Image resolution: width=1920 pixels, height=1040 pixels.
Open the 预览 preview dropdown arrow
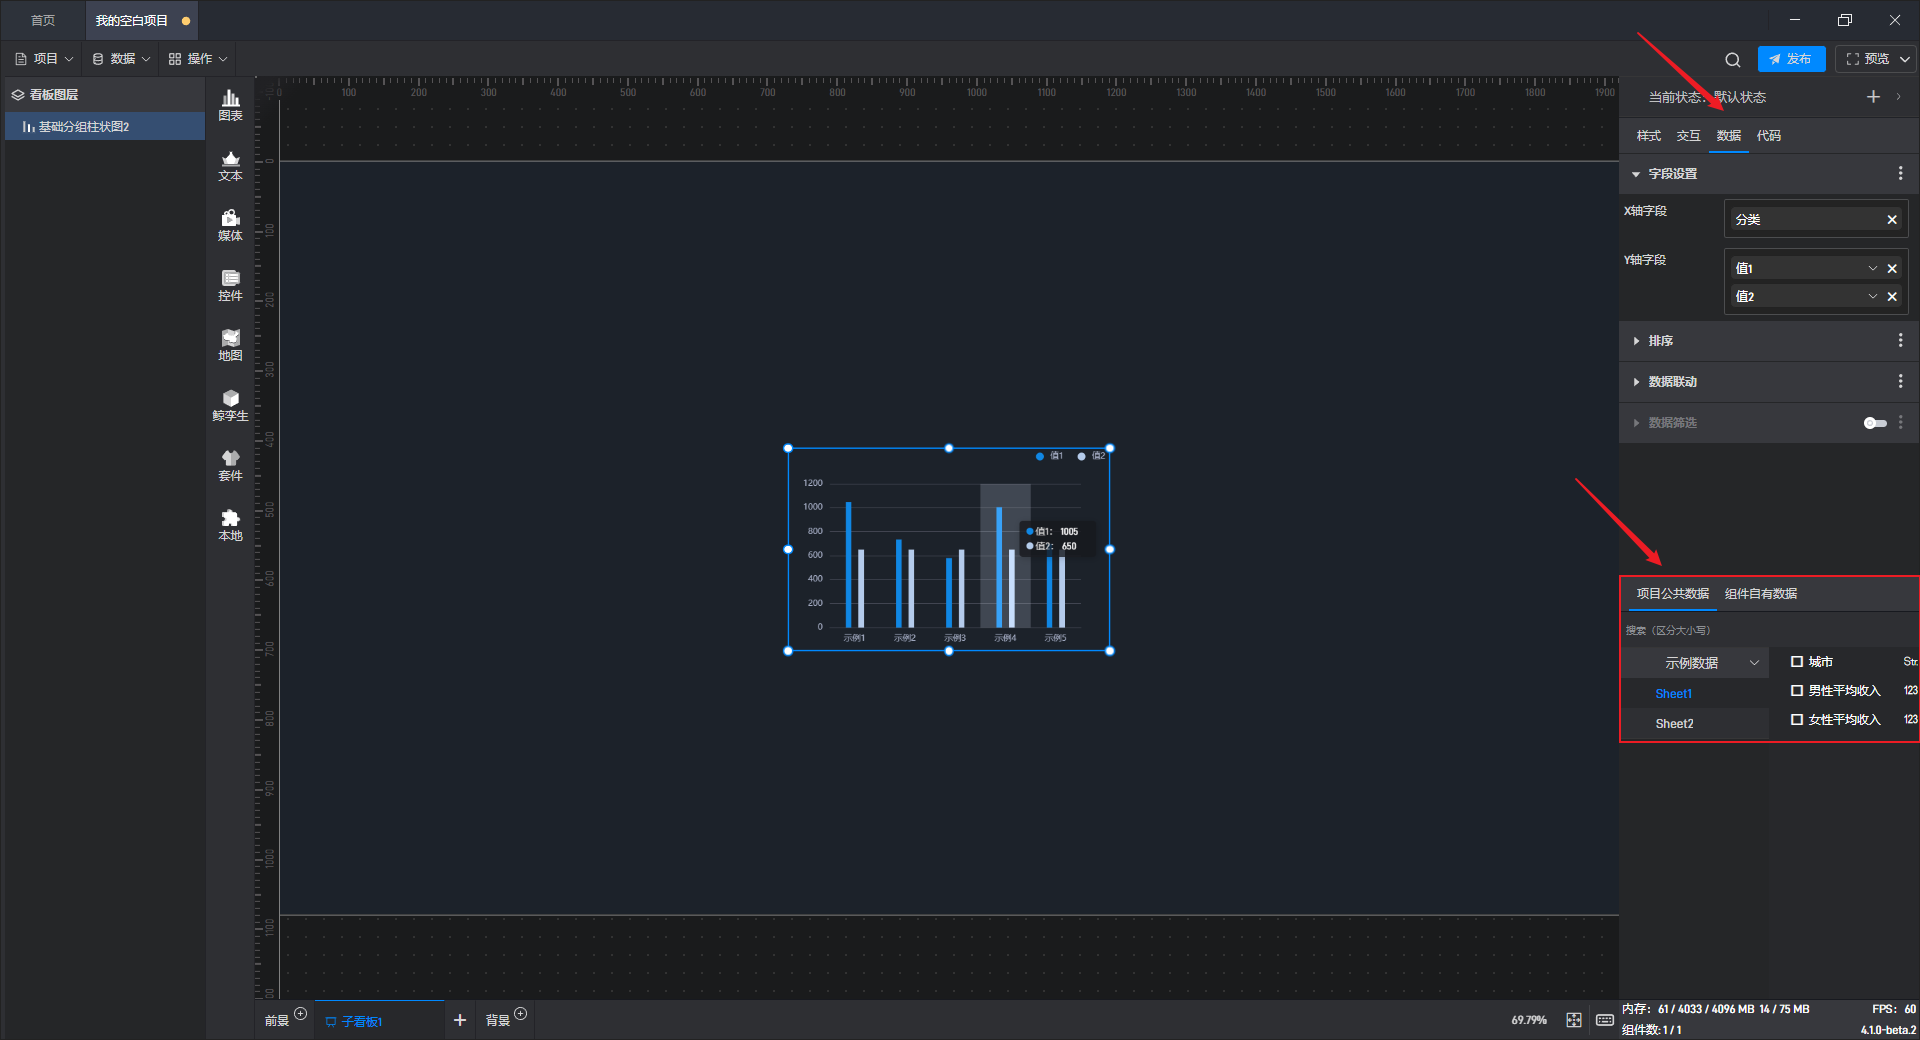click(x=1904, y=59)
